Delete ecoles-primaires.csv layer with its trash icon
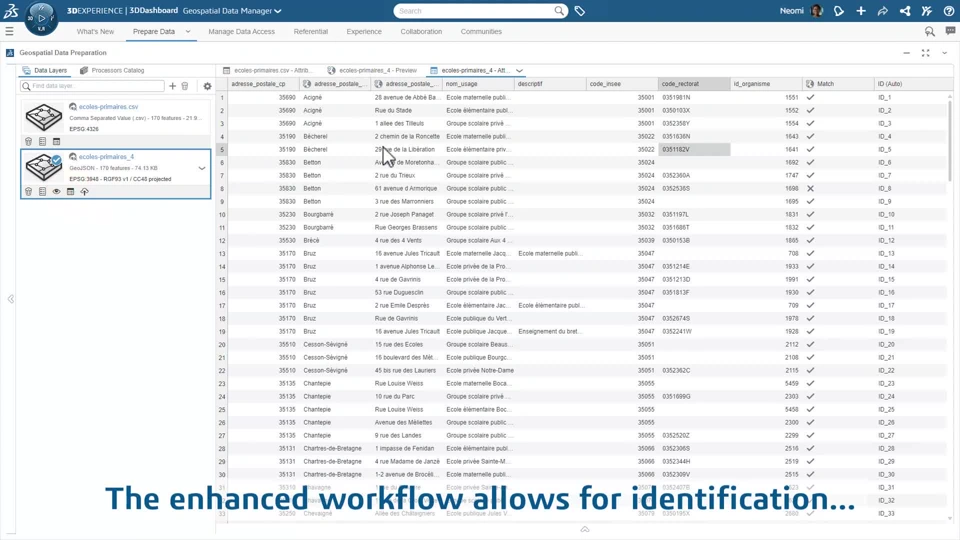 [28, 141]
